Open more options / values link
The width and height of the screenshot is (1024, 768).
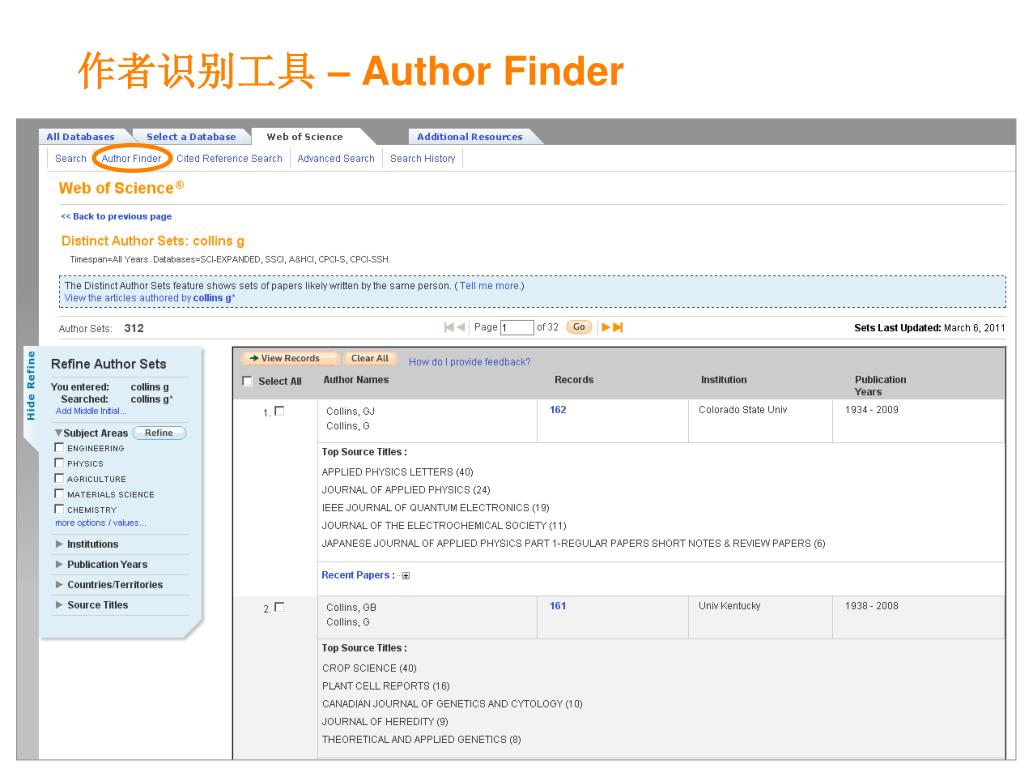(101, 523)
